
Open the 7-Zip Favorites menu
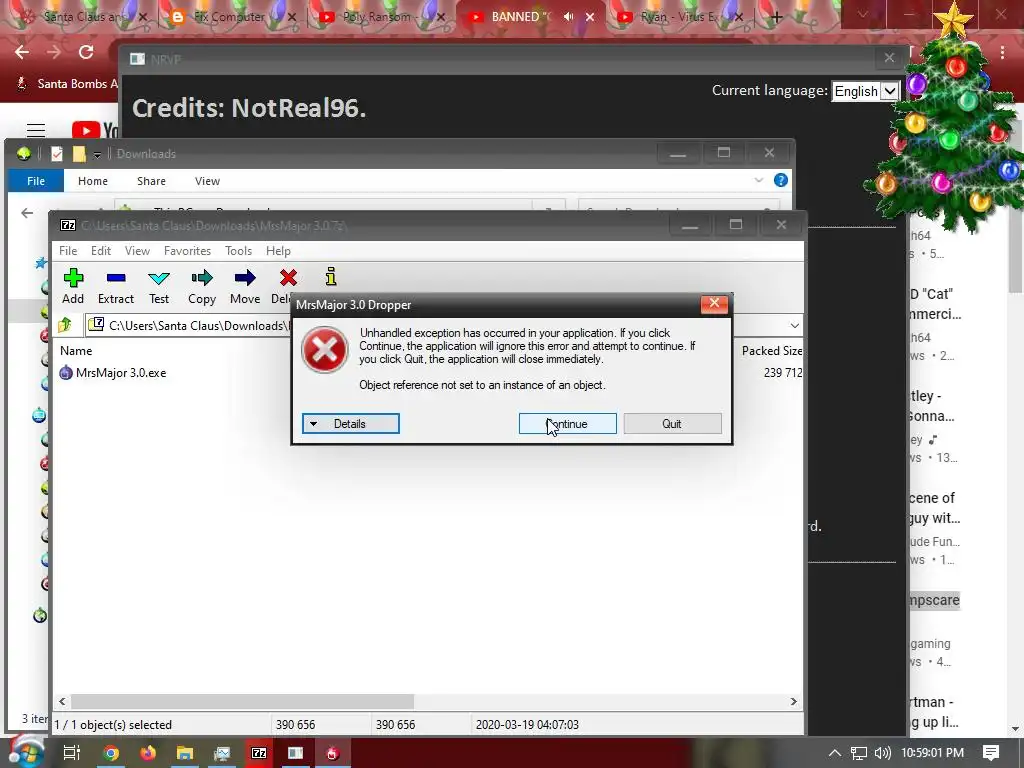(x=187, y=251)
